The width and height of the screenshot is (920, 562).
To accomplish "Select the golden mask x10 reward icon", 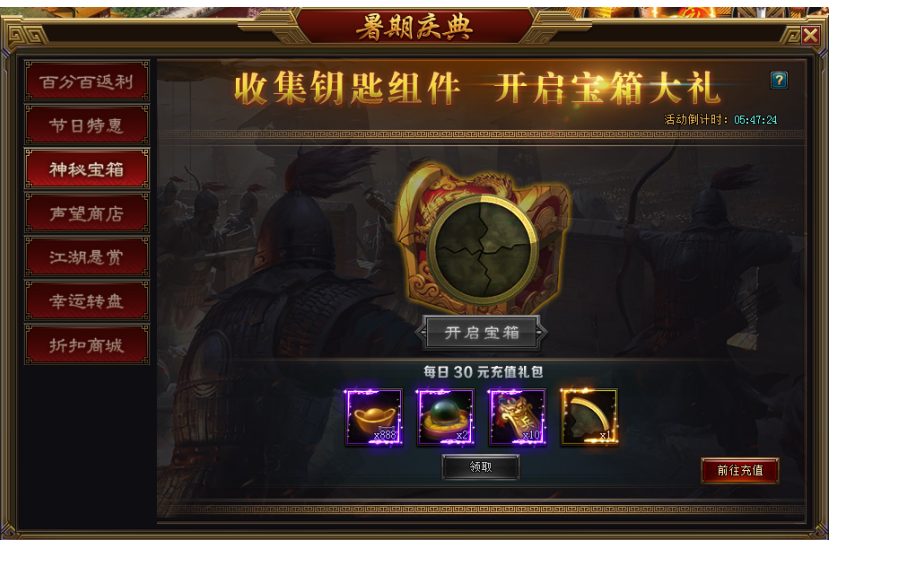I will (x=518, y=417).
